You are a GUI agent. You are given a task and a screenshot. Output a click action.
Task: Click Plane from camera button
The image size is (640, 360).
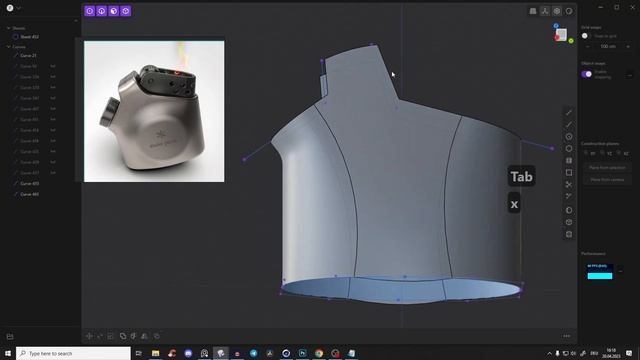[607, 180]
